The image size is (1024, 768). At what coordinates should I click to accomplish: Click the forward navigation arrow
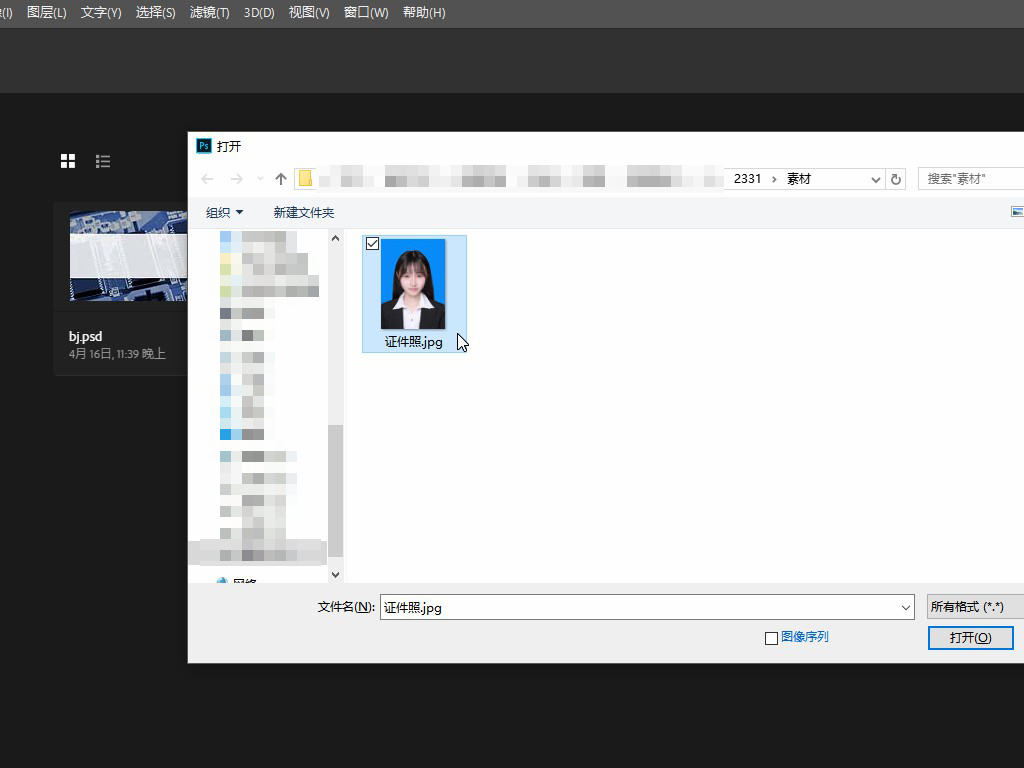[x=236, y=179]
